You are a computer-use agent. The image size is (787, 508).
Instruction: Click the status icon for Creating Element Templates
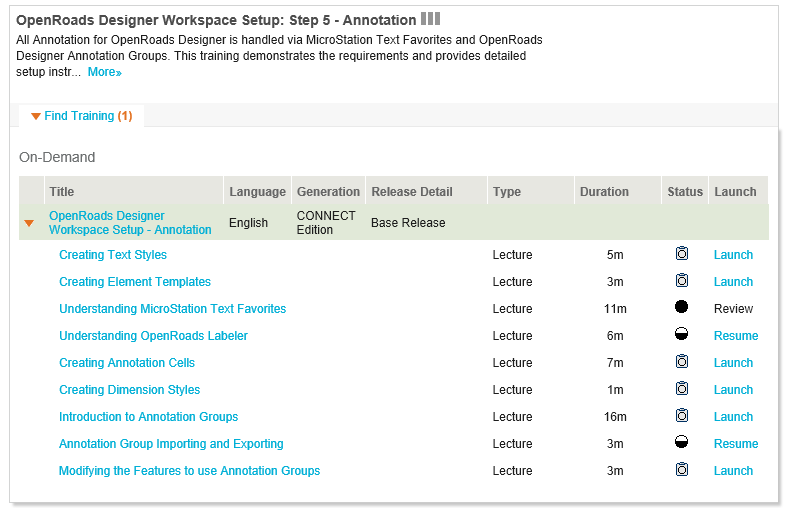pos(682,281)
